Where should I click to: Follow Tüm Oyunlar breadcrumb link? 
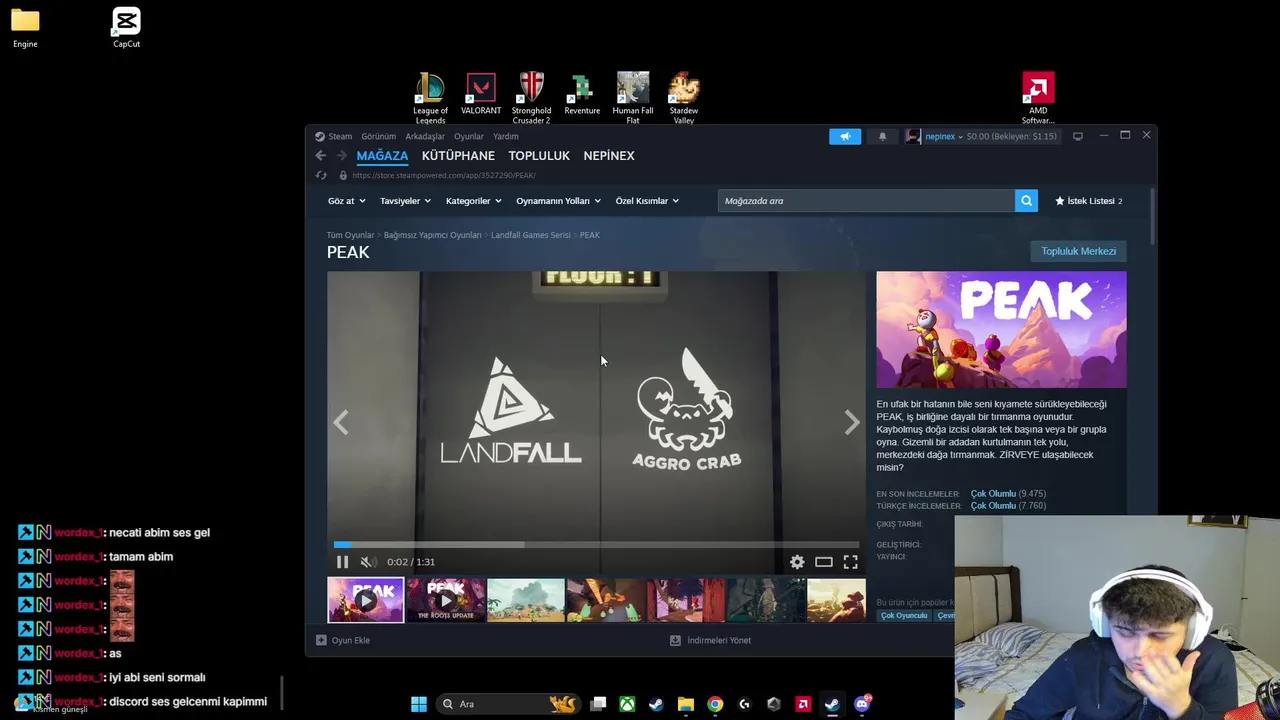(350, 235)
